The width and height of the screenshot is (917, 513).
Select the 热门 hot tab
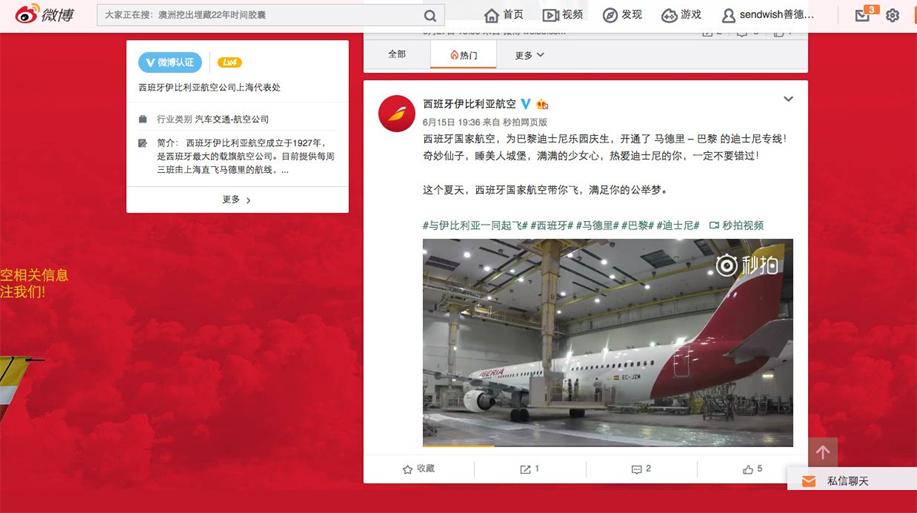[463, 55]
